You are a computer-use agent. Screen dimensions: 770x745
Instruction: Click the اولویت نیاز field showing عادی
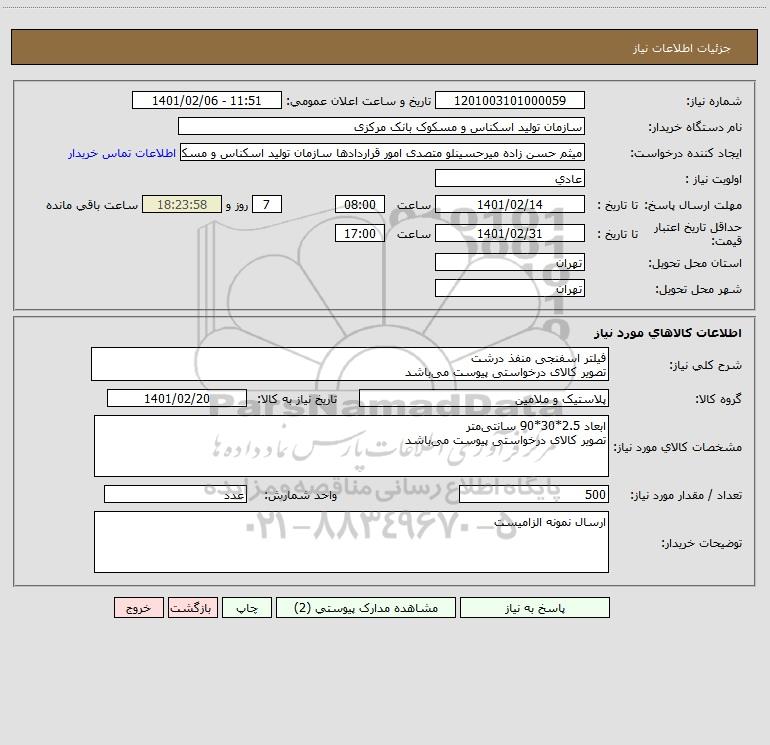(x=510, y=179)
